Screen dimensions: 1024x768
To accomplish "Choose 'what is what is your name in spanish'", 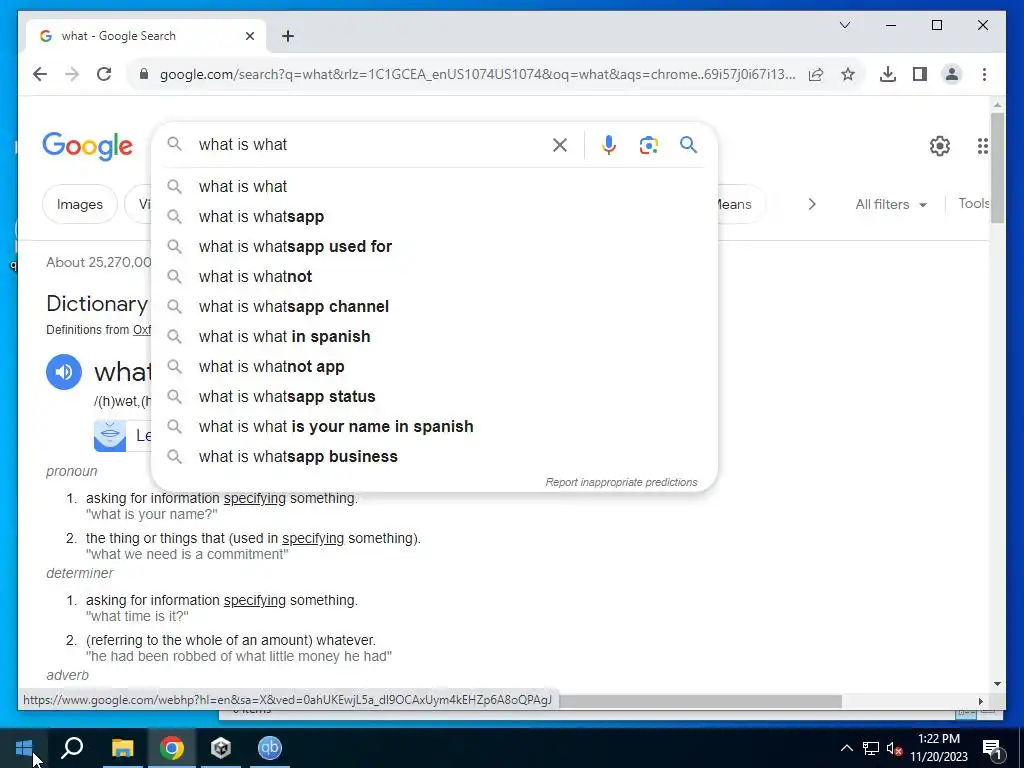I will coord(434,426).
